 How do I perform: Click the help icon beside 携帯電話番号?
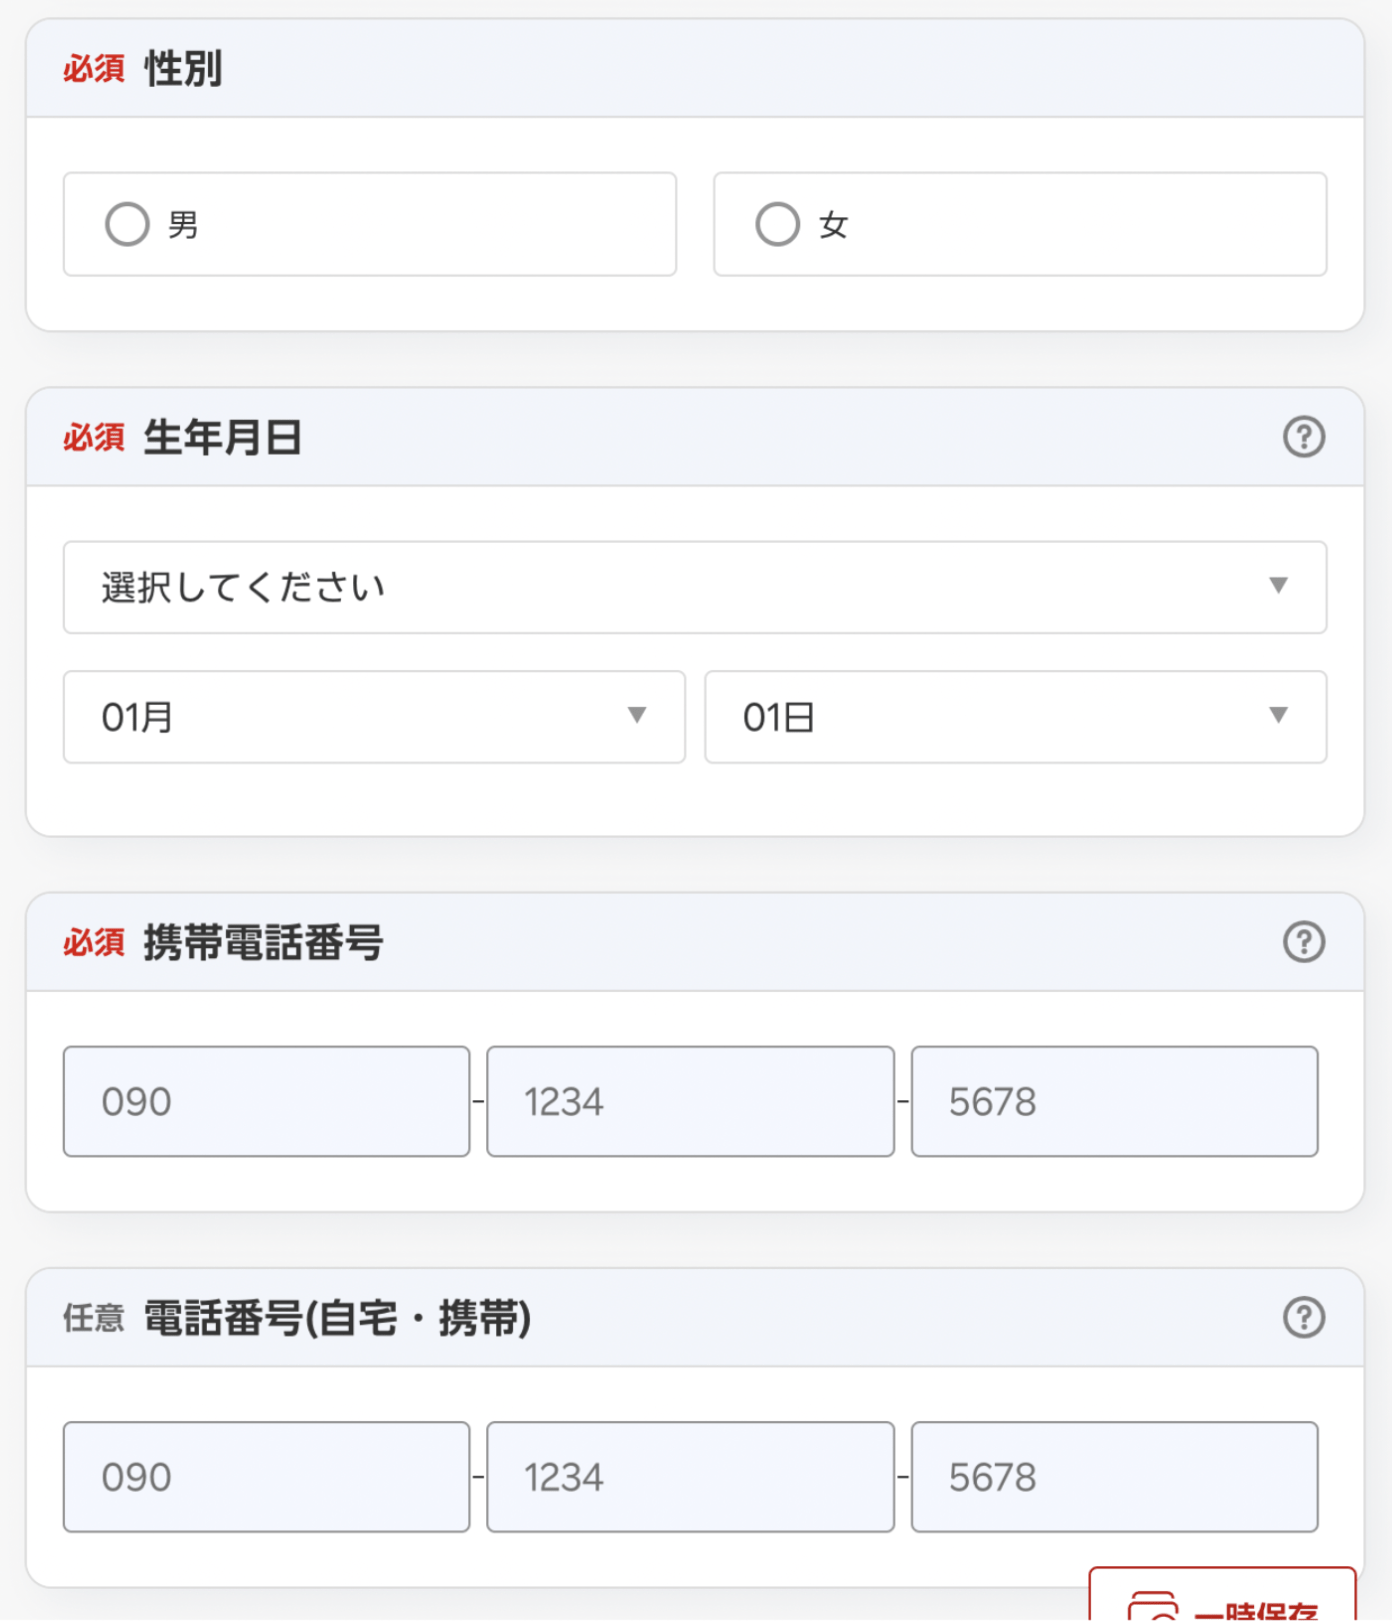point(1304,942)
